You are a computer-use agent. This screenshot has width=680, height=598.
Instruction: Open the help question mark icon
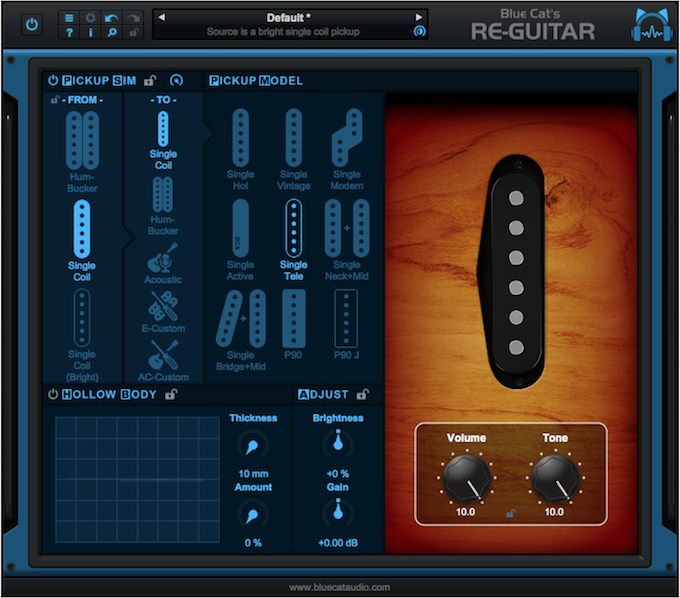[69, 32]
